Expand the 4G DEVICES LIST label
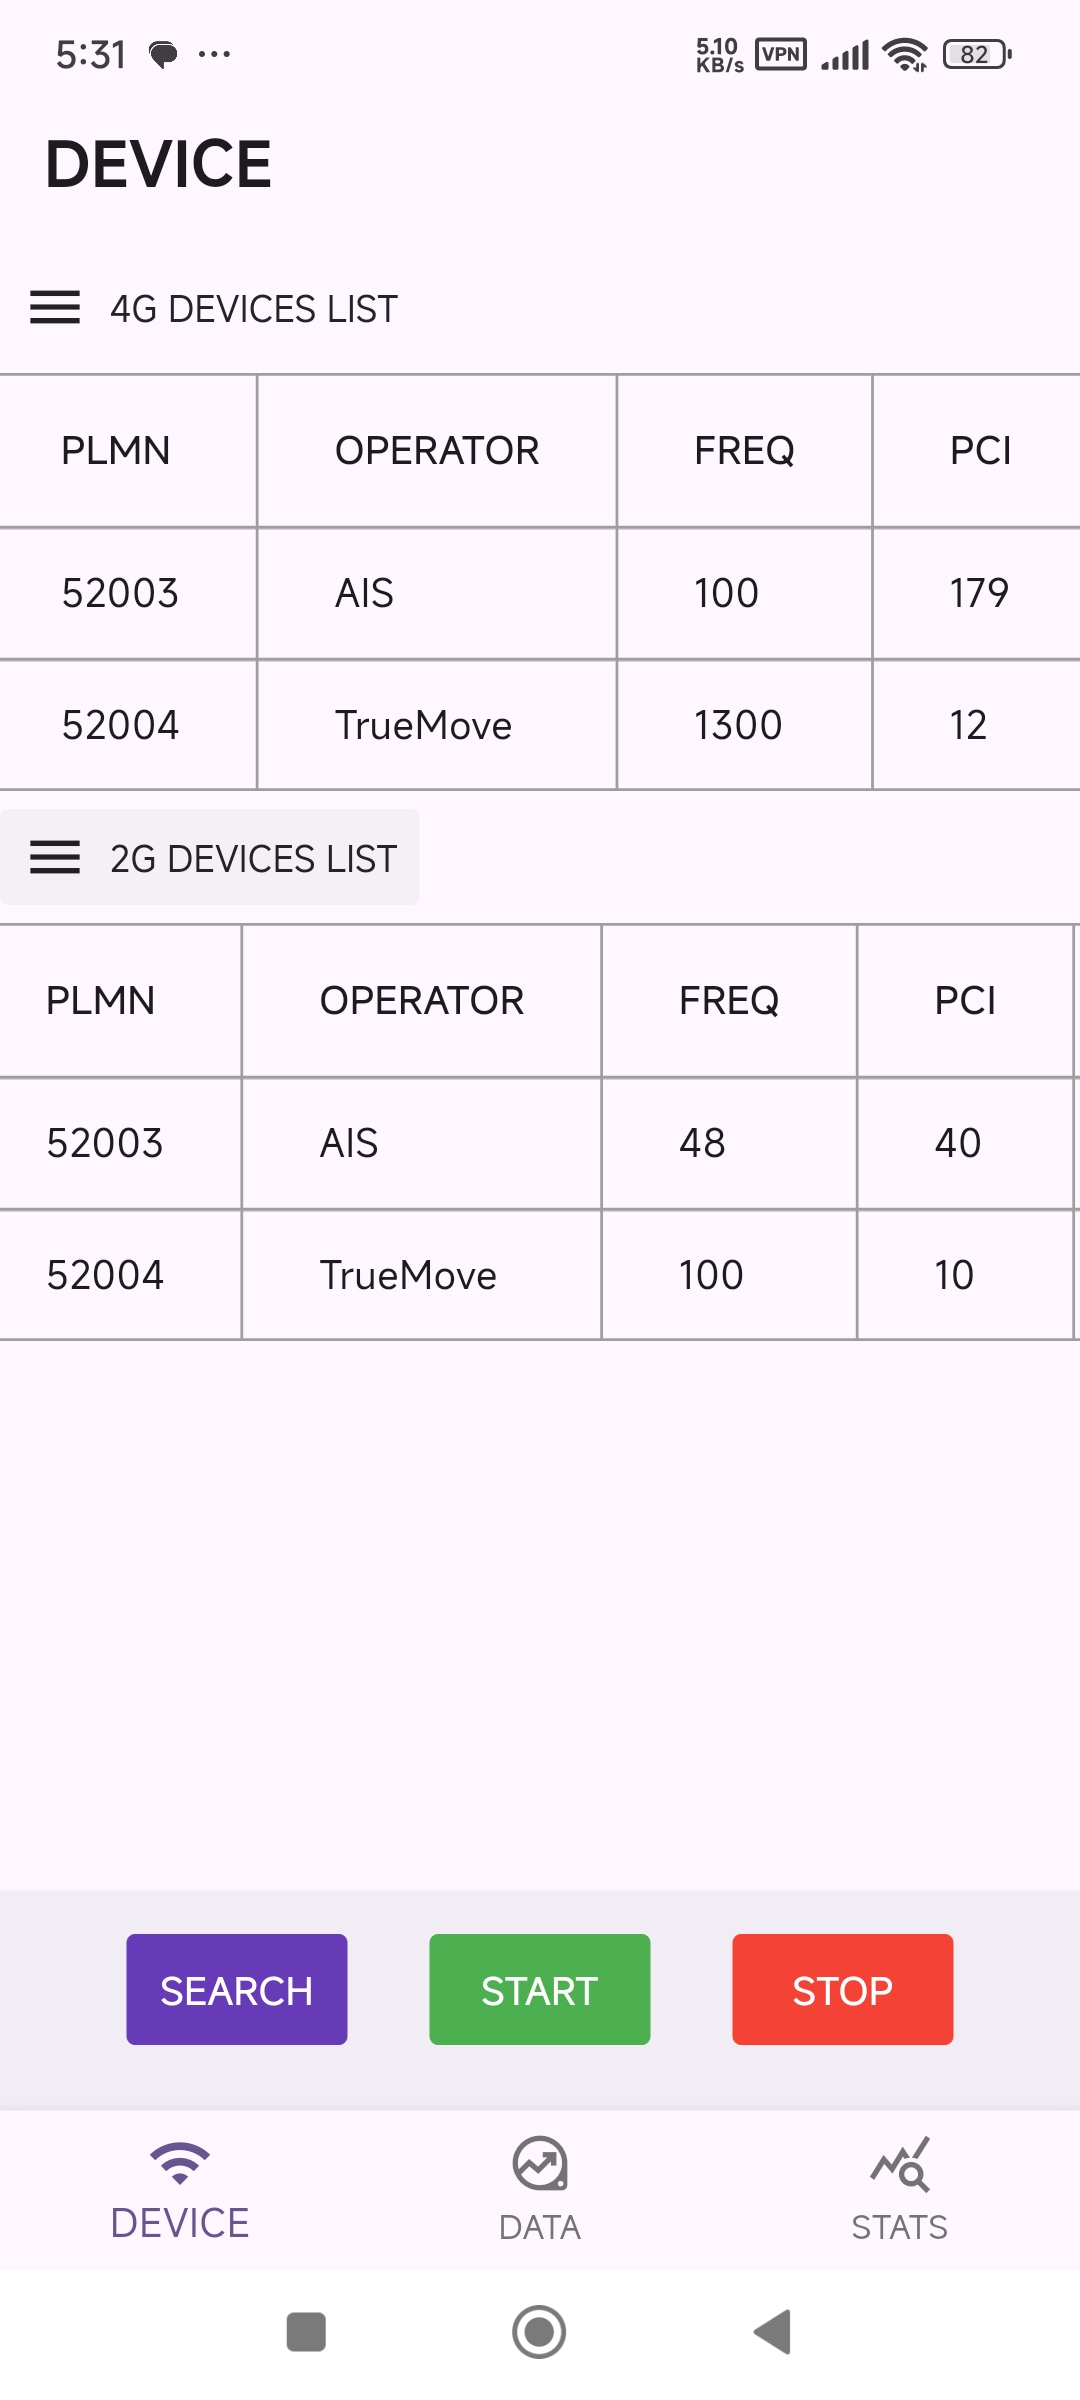 coord(254,310)
